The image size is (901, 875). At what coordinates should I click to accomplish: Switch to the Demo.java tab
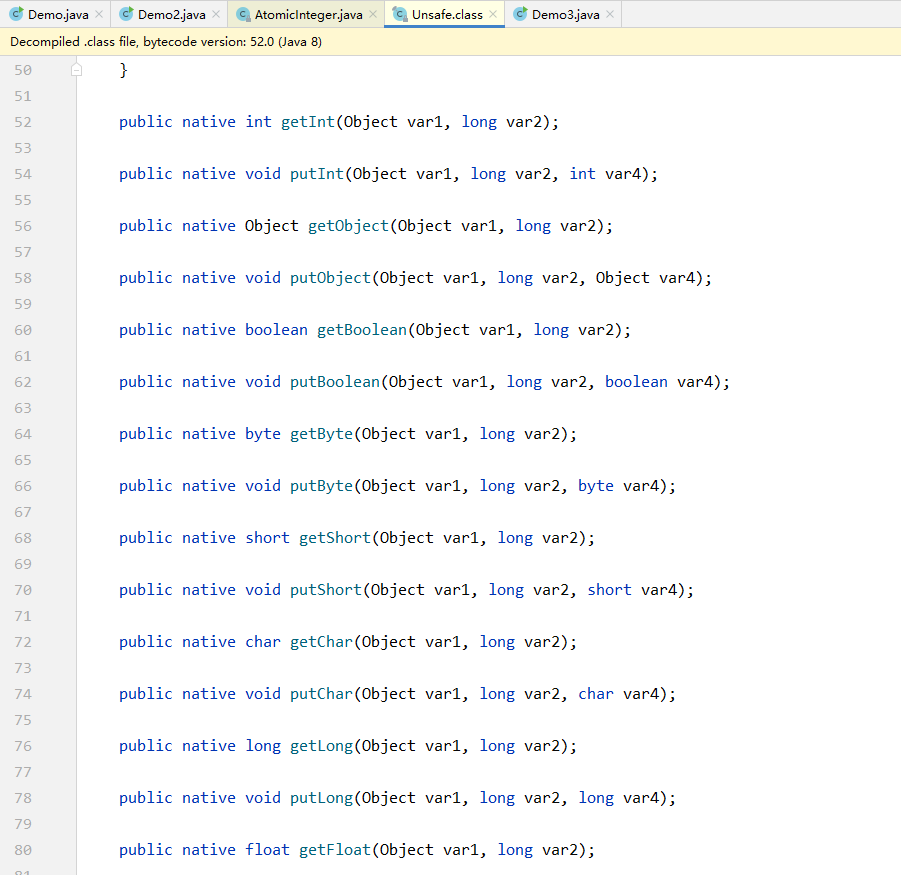point(57,14)
